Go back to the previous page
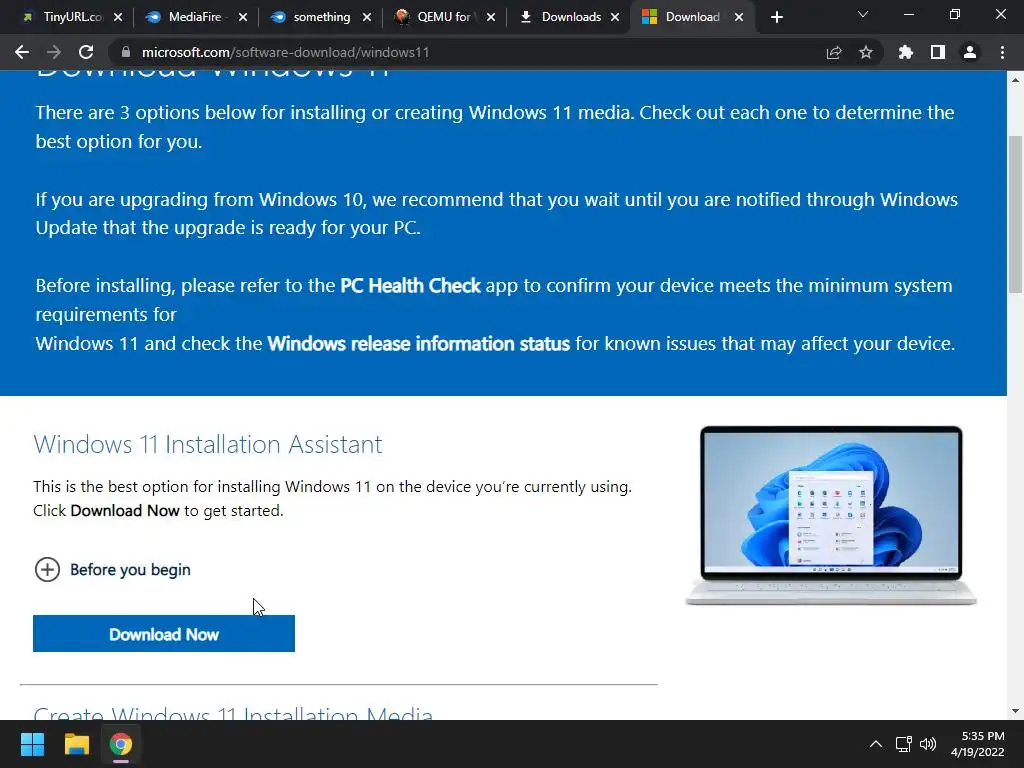The width and height of the screenshot is (1024, 768). click(x=22, y=52)
